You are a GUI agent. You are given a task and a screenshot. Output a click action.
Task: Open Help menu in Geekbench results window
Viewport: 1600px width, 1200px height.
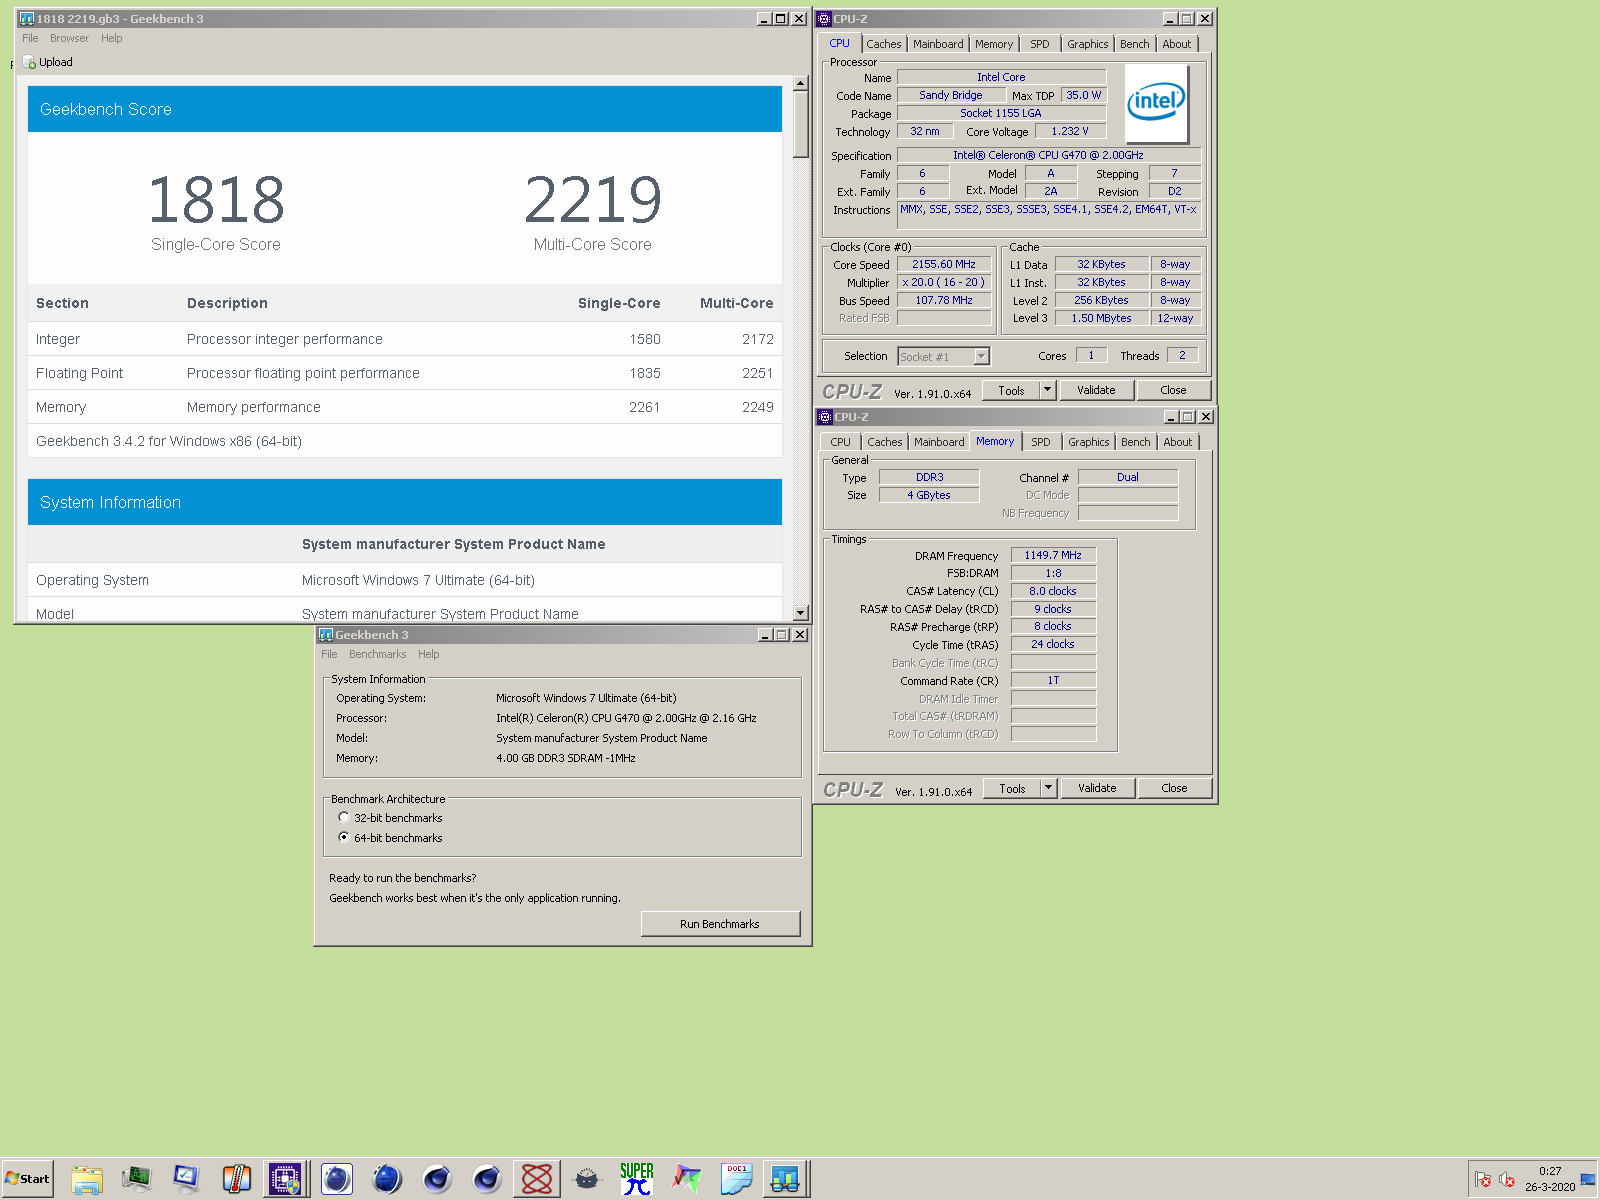[x=112, y=38]
